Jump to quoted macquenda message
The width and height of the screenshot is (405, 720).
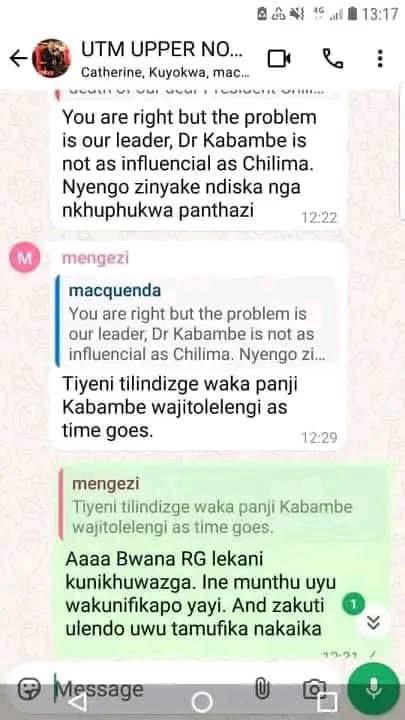(x=195, y=322)
